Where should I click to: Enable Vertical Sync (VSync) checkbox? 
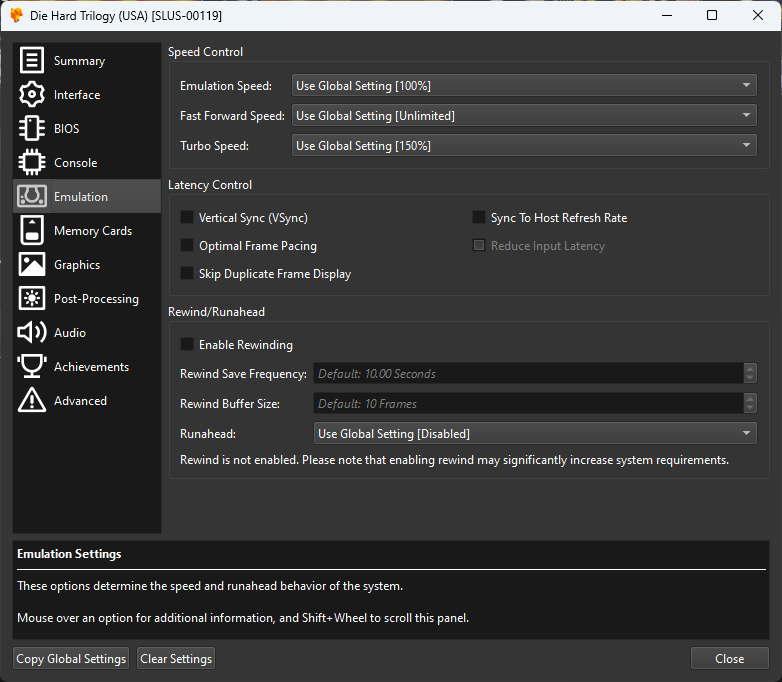(187, 217)
